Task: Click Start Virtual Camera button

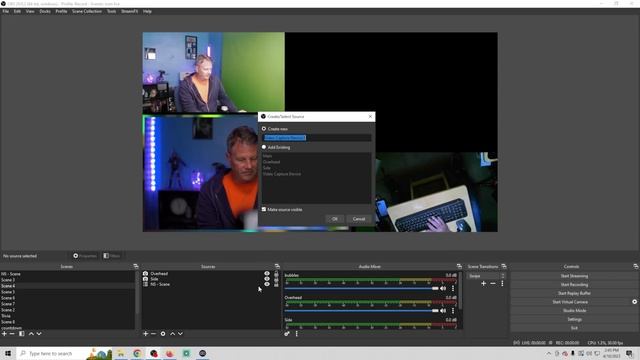Action: [570, 302]
